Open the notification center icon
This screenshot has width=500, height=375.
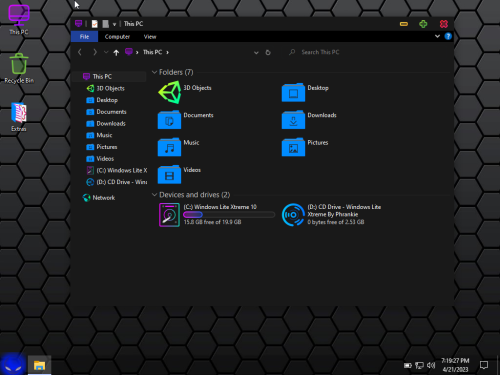484,365
